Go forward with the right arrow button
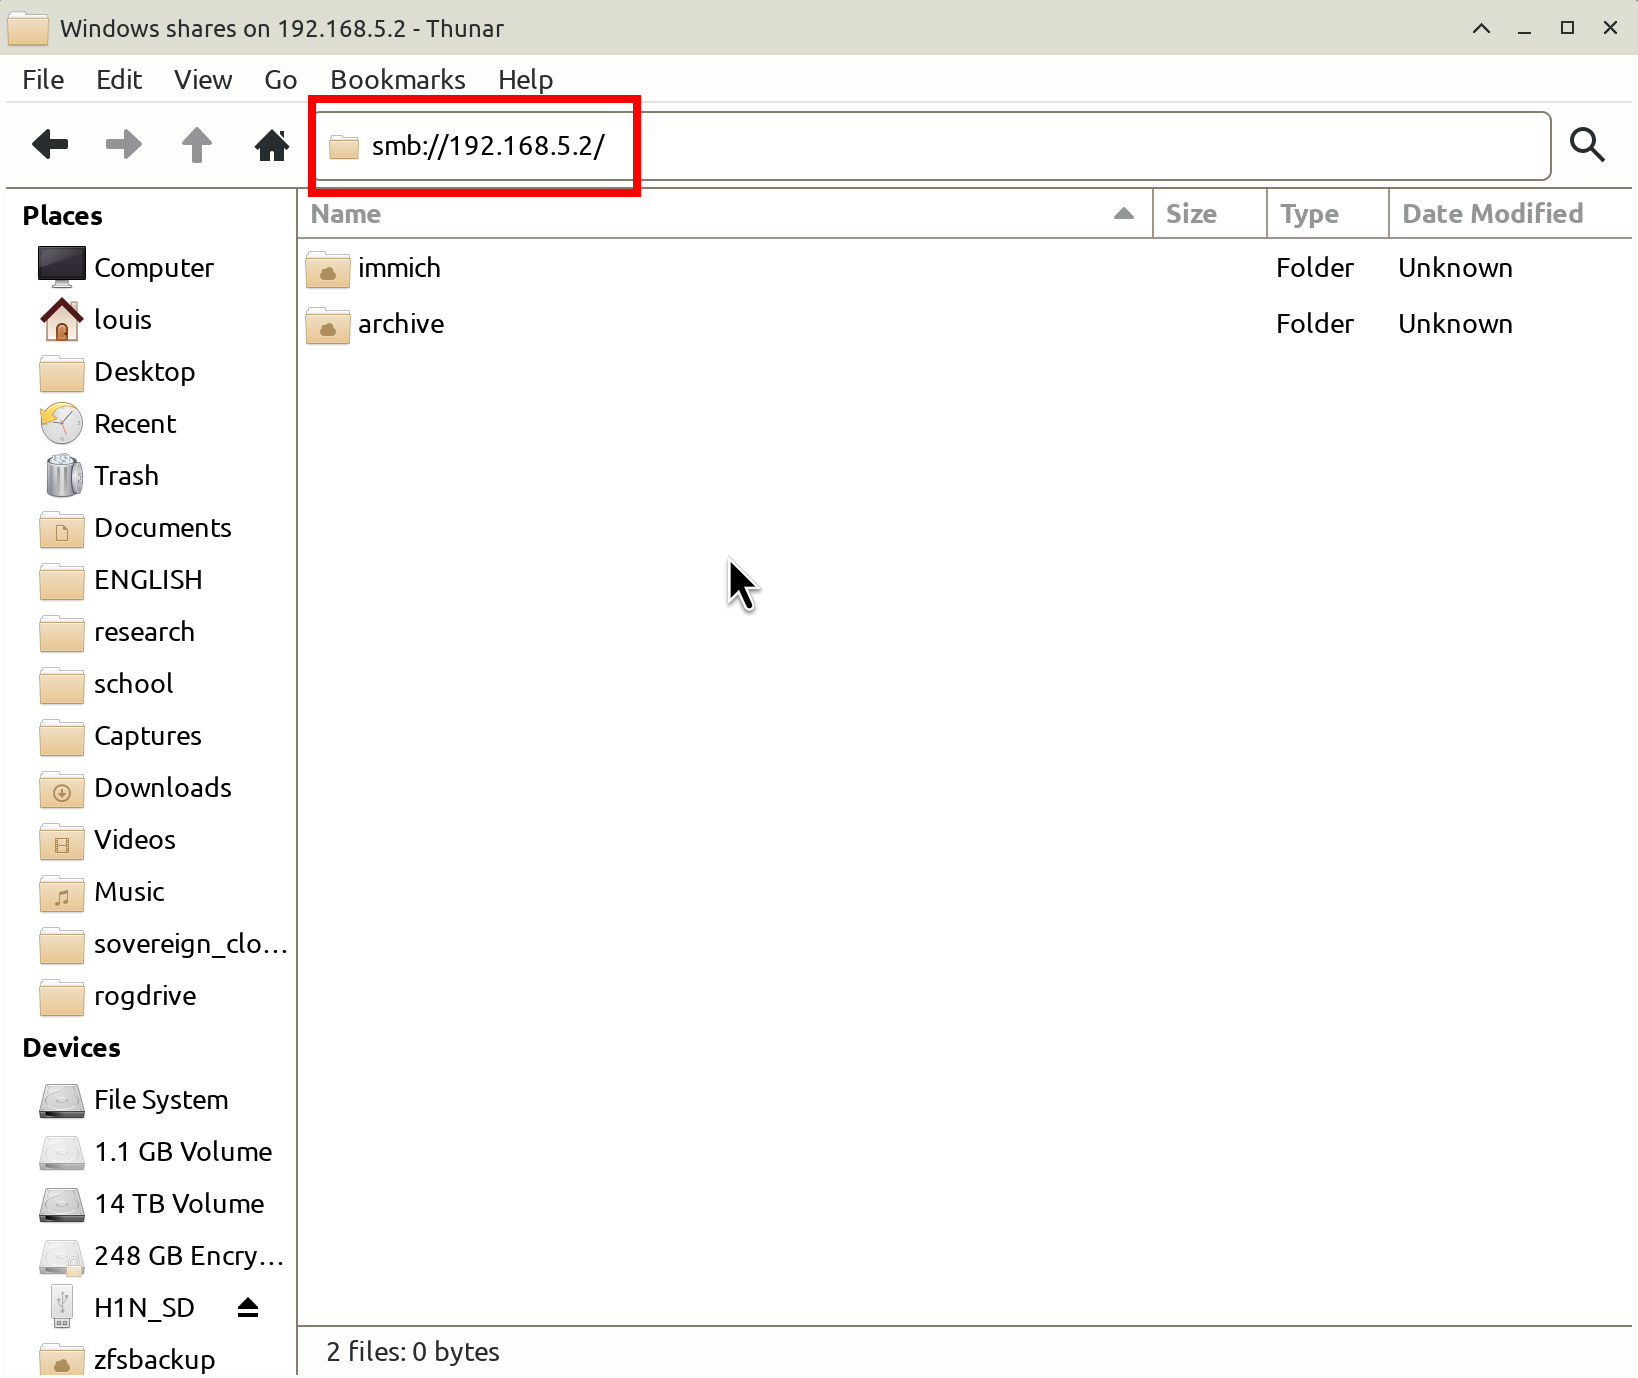This screenshot has width=1638, height=1378. point(124,145)
